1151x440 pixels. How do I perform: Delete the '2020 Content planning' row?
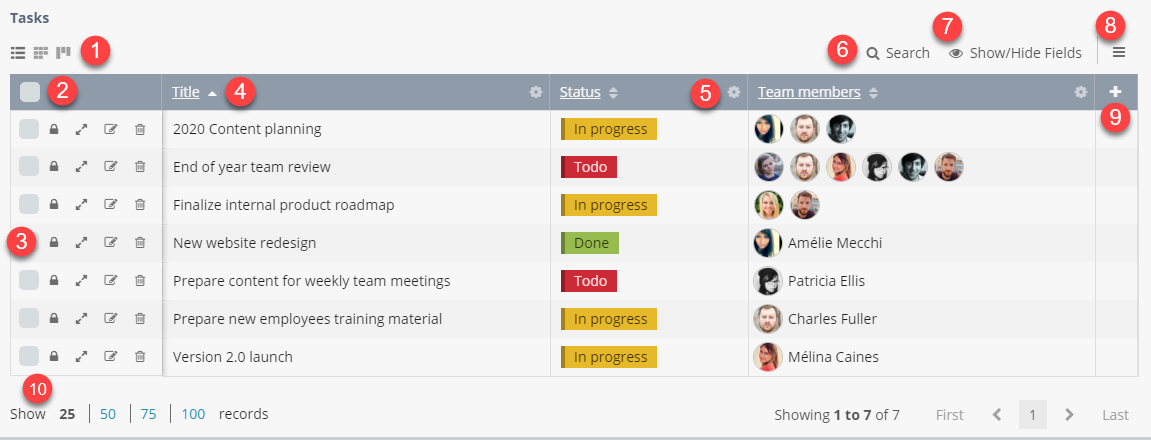tap(140, 129)
